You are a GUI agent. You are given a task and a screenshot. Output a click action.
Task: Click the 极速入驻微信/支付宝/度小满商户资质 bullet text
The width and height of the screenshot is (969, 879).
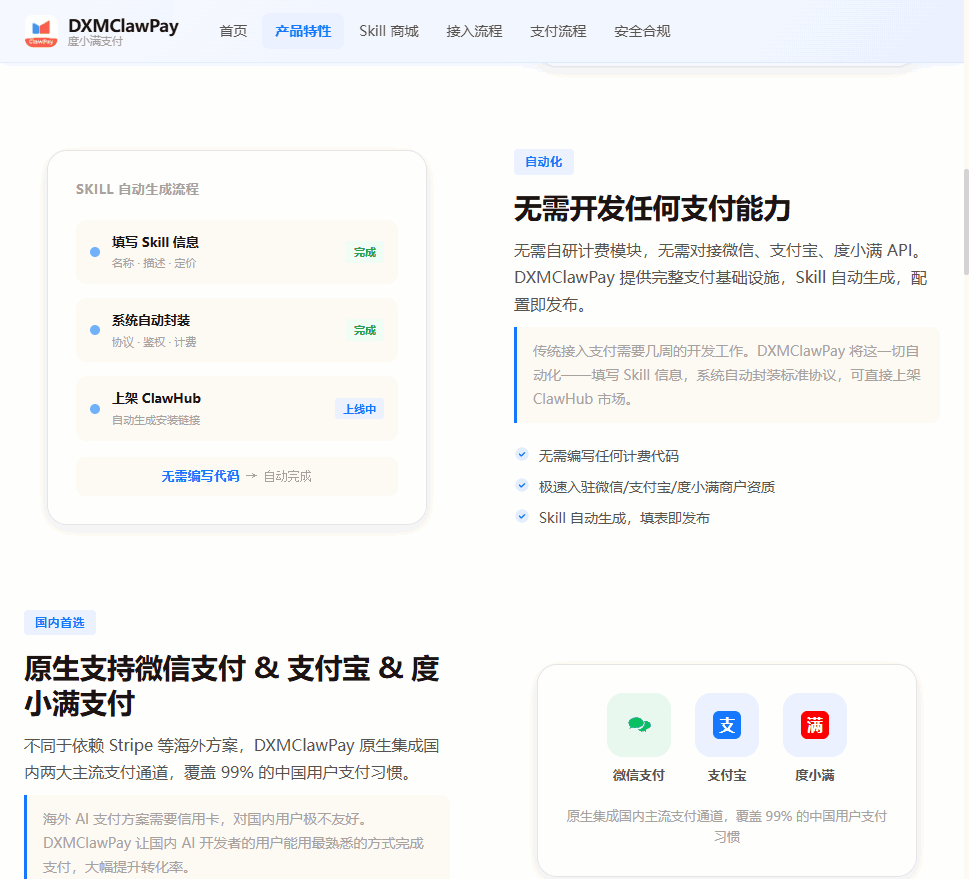point(657,487)
